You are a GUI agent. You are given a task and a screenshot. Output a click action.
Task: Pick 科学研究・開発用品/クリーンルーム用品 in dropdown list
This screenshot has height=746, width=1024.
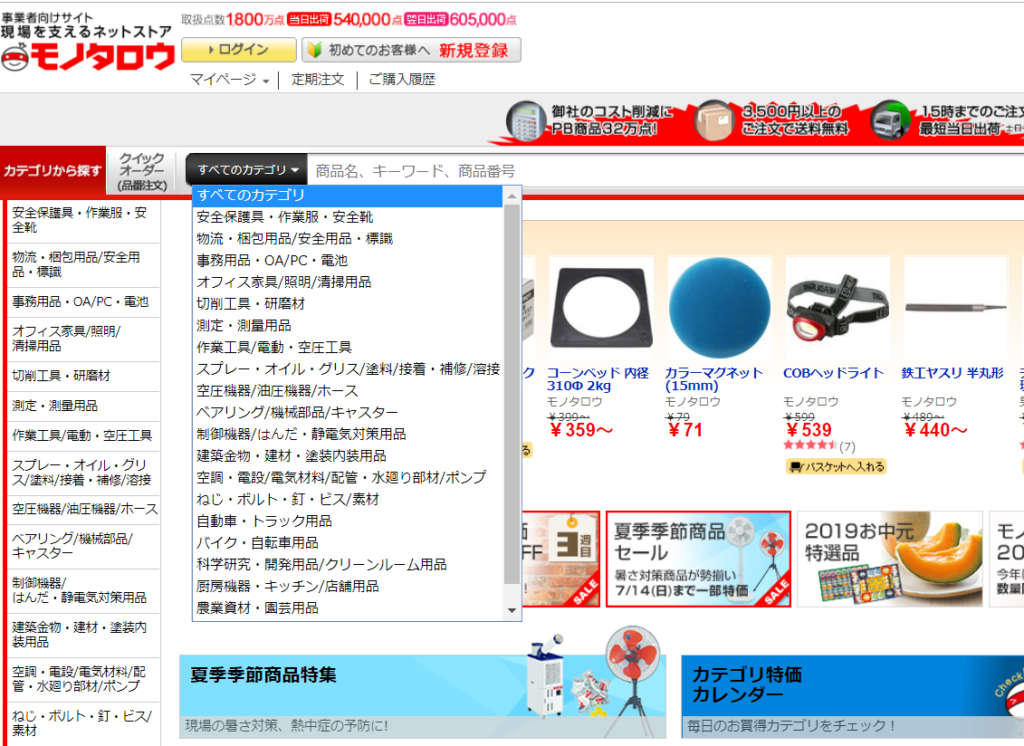[348, 564]
